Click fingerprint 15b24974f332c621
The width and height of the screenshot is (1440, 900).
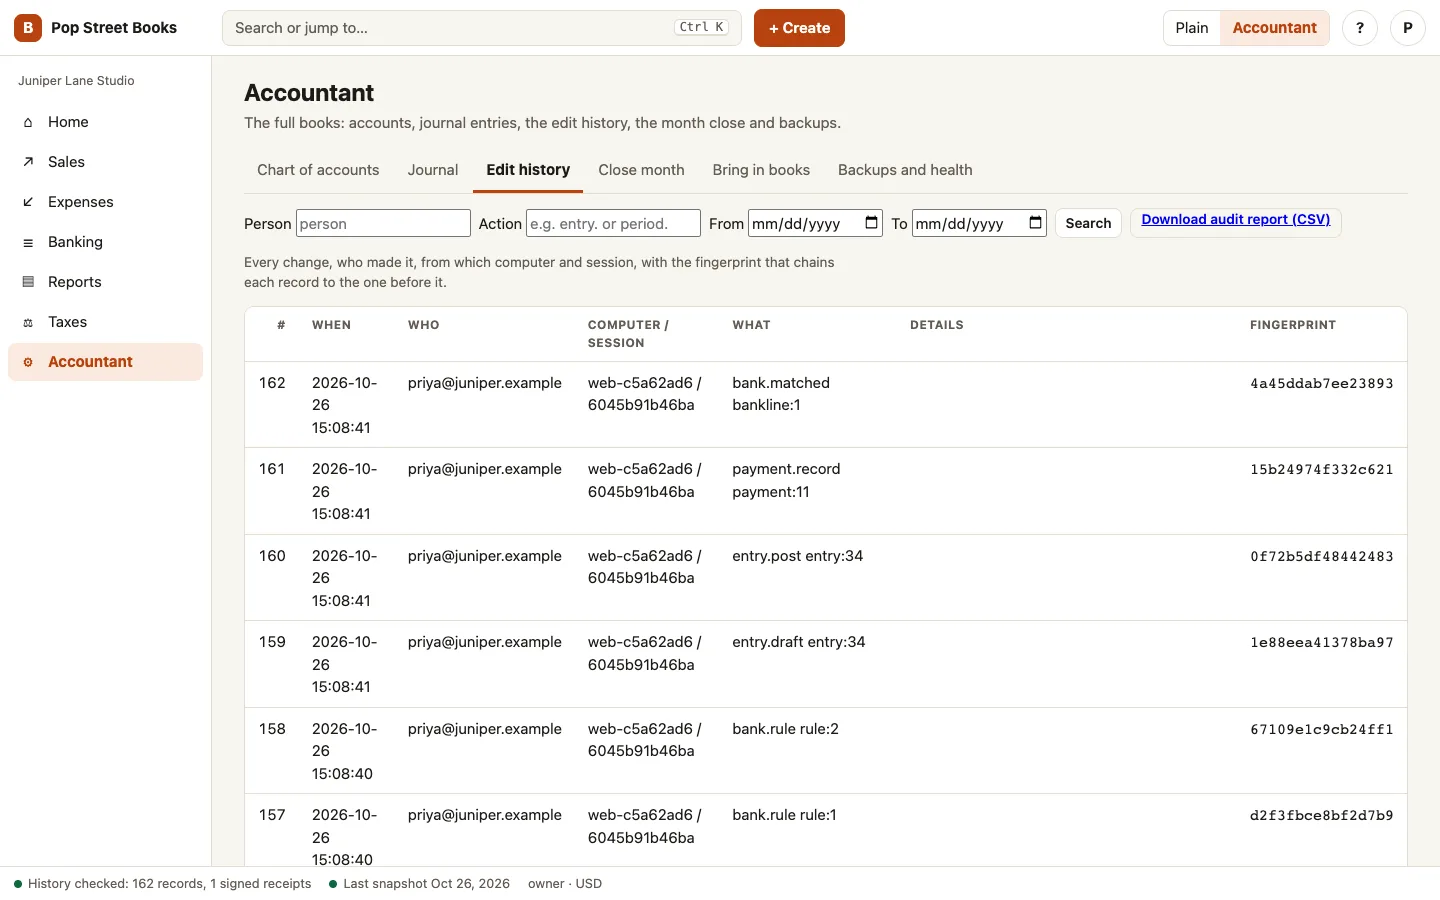1321,469
